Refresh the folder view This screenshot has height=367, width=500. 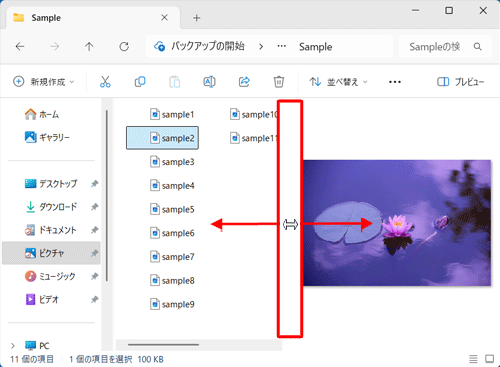[x=124, y=47]
